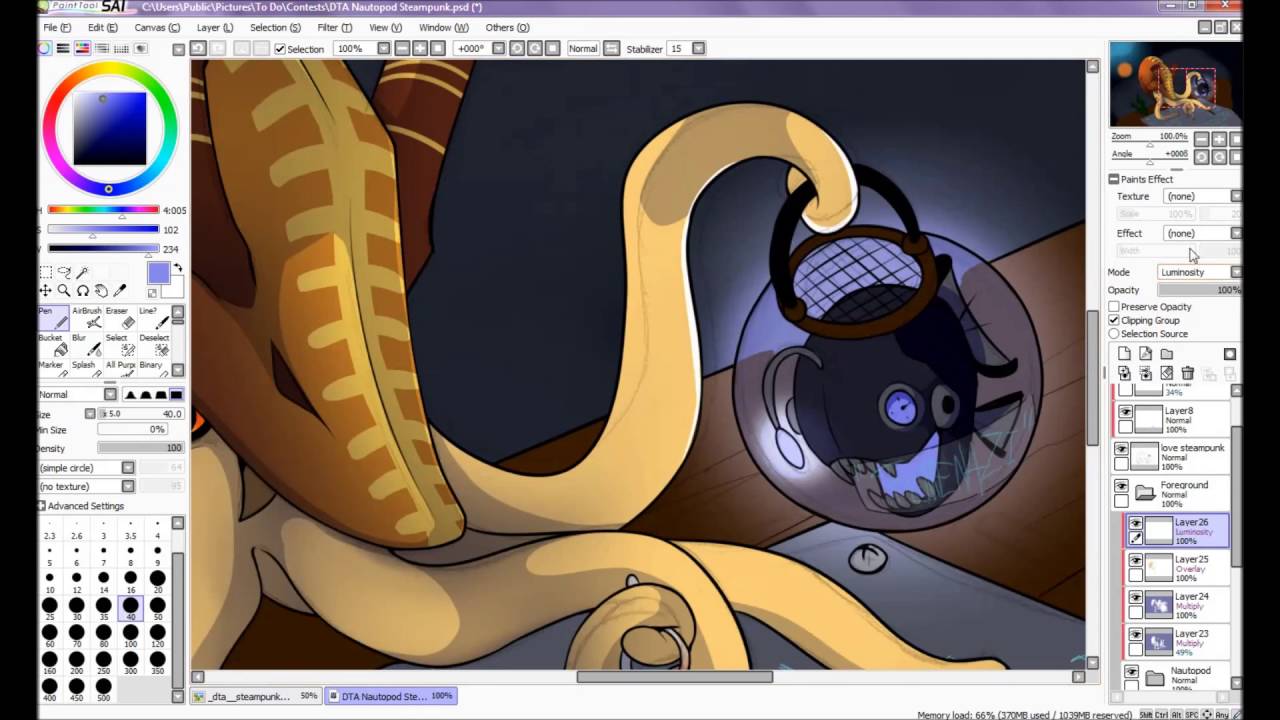This screenshot has width=1280, height=720.
Task: Hide Layer23 via its eye icon
Action: coord(1136,635)
